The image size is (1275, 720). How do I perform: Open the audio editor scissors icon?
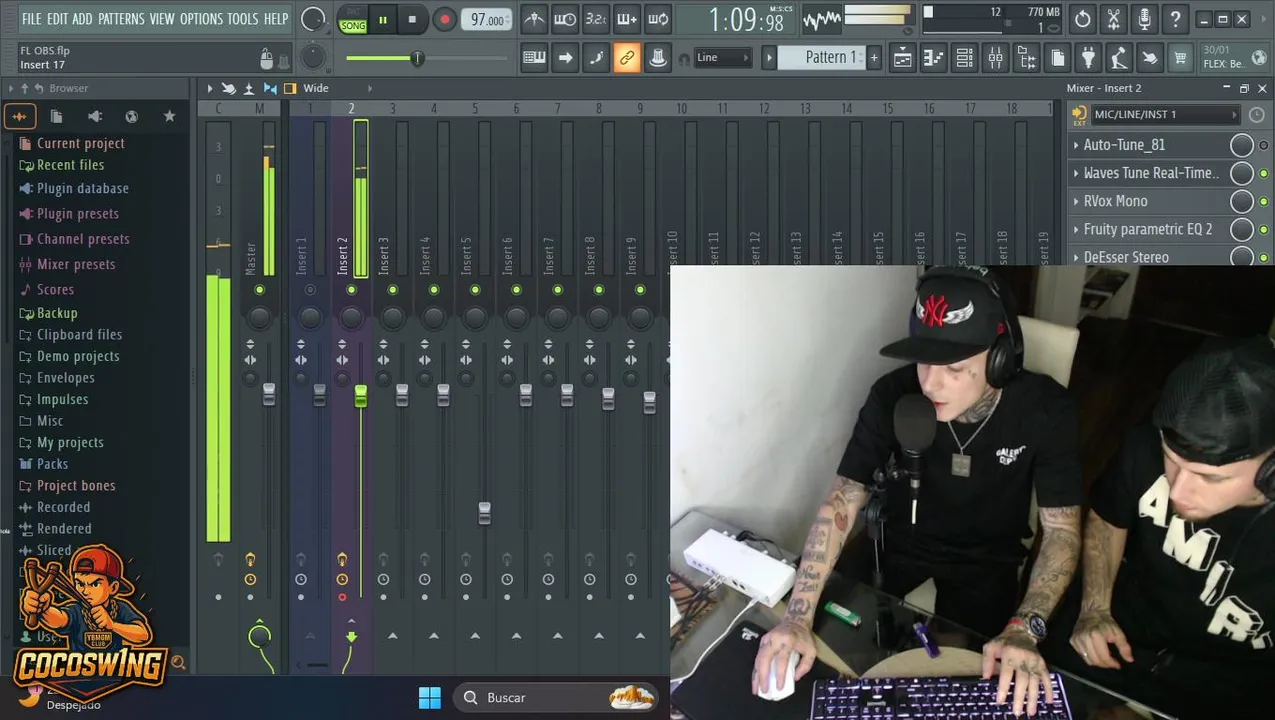point(1113,19)
